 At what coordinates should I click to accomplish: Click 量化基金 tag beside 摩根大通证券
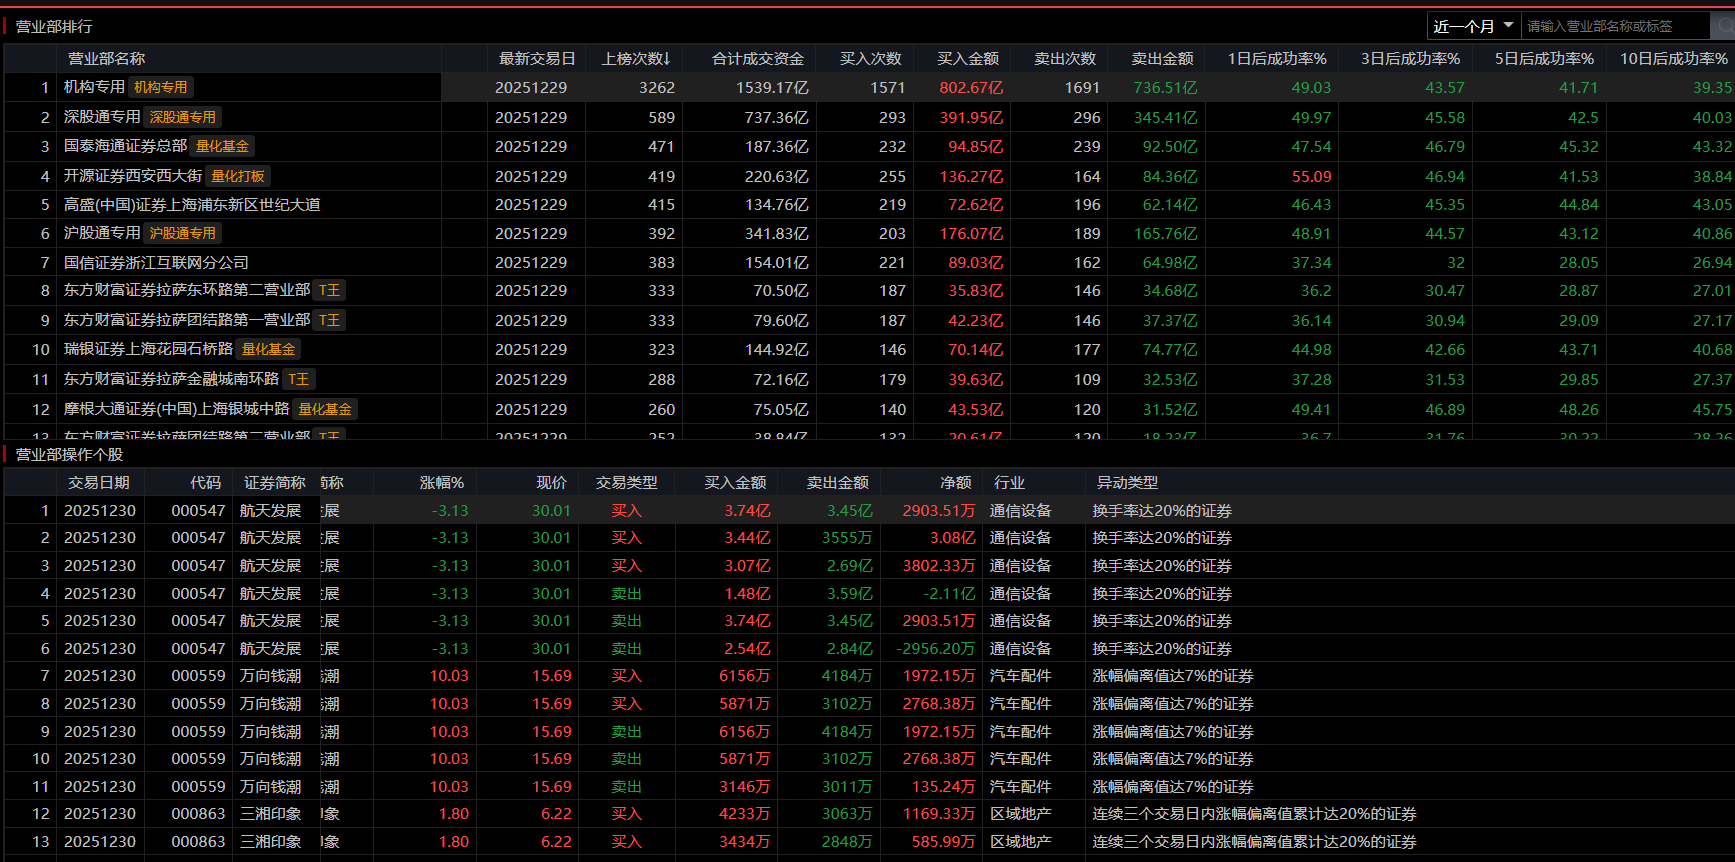325,410
